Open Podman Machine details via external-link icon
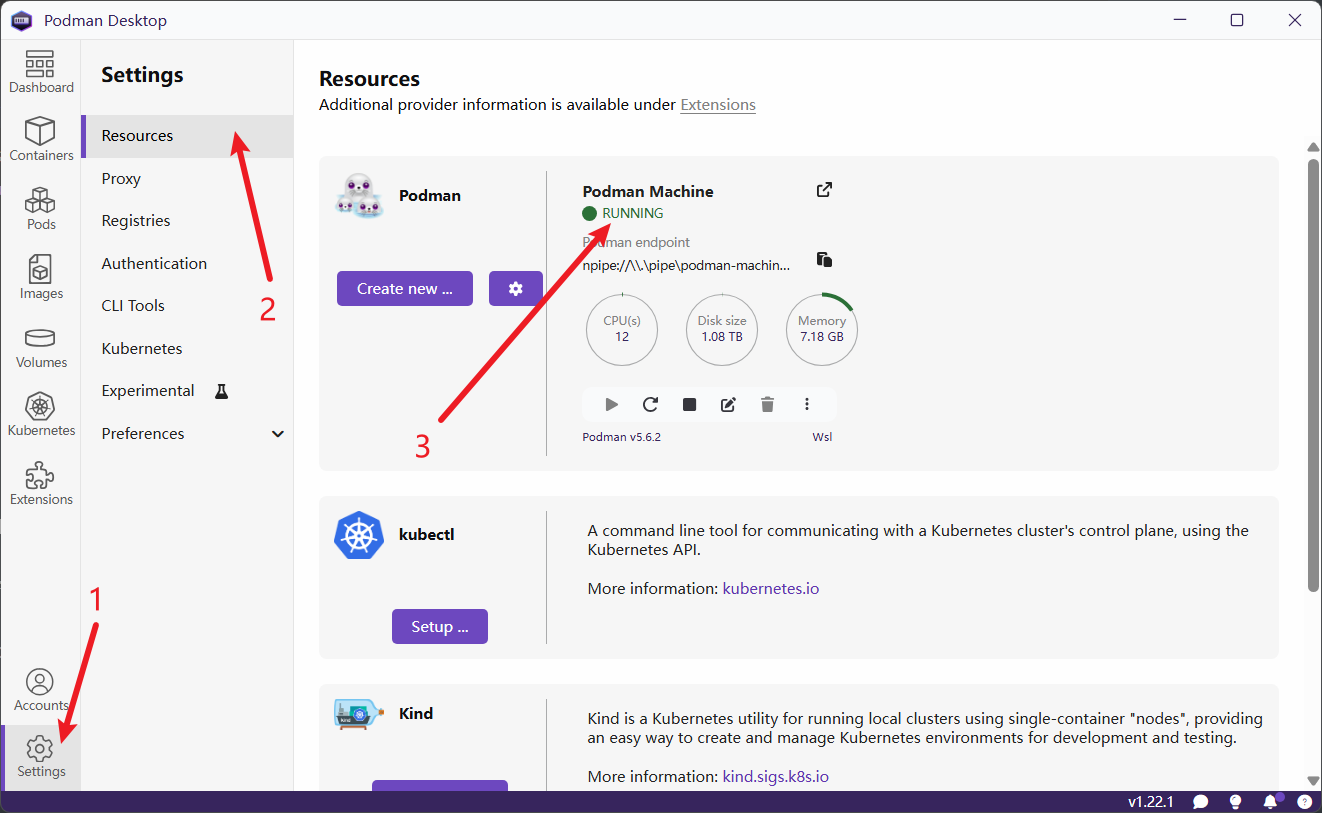 pos(824,190)
